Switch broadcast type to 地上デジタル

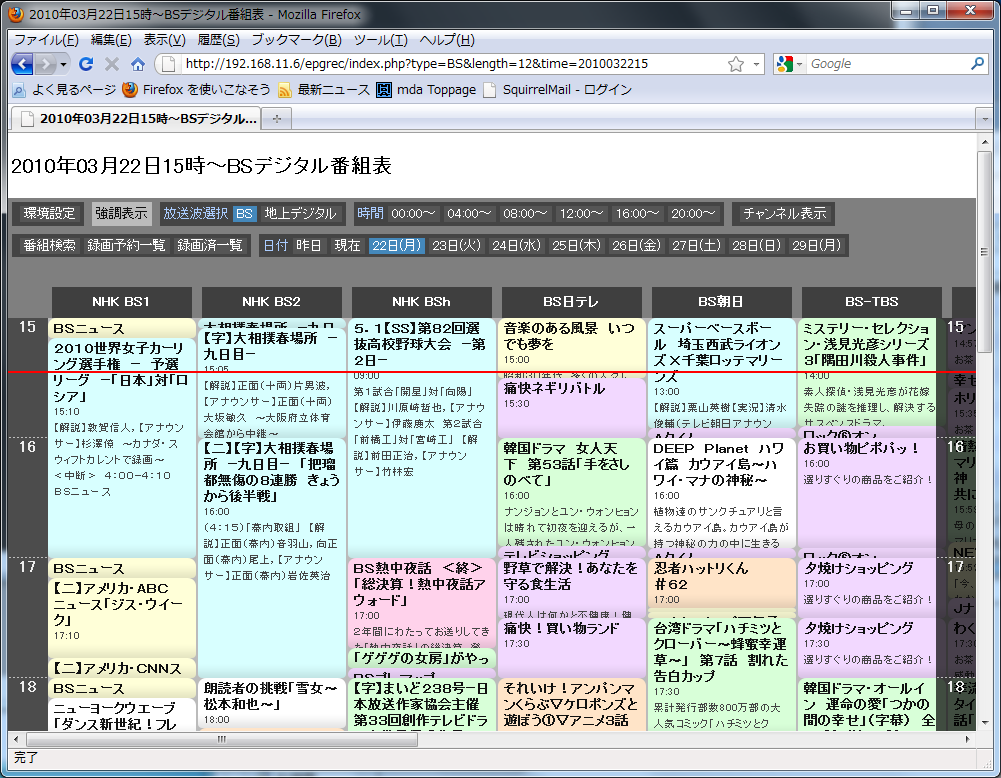click(300, 213)
